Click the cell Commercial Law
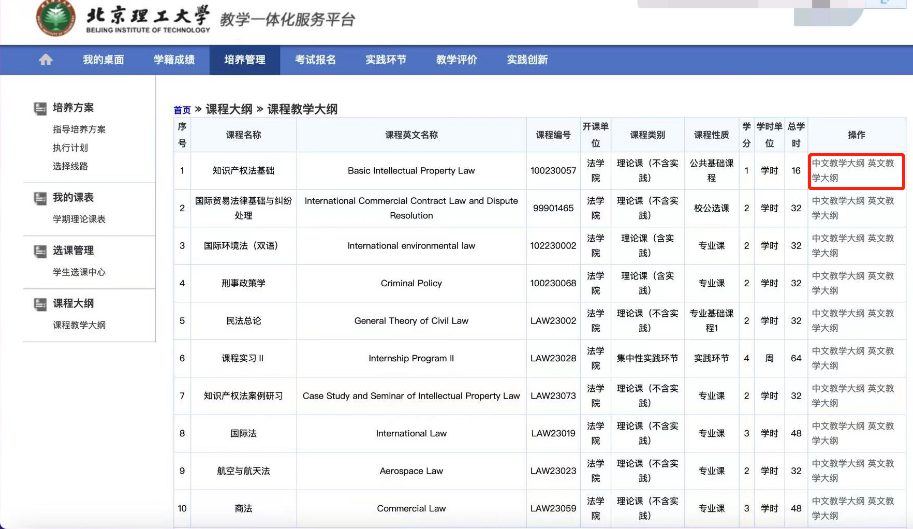Viewport: 913px width, 529px height. [x=411, y=509]
